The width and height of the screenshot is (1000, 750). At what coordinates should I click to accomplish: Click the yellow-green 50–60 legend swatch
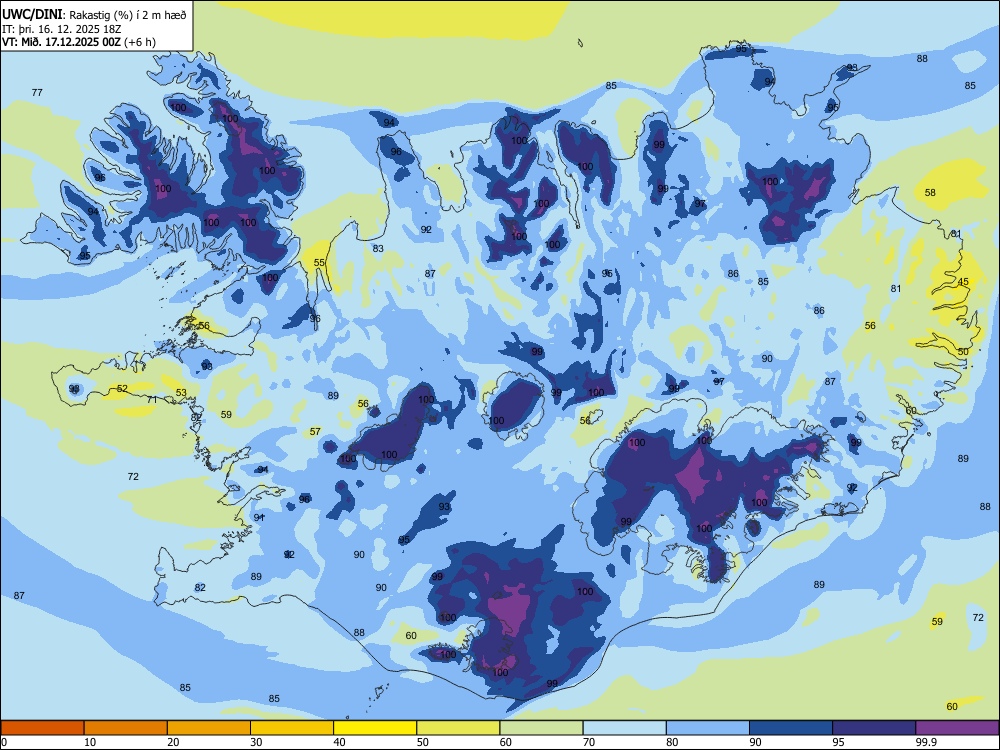tap(458, 728)
